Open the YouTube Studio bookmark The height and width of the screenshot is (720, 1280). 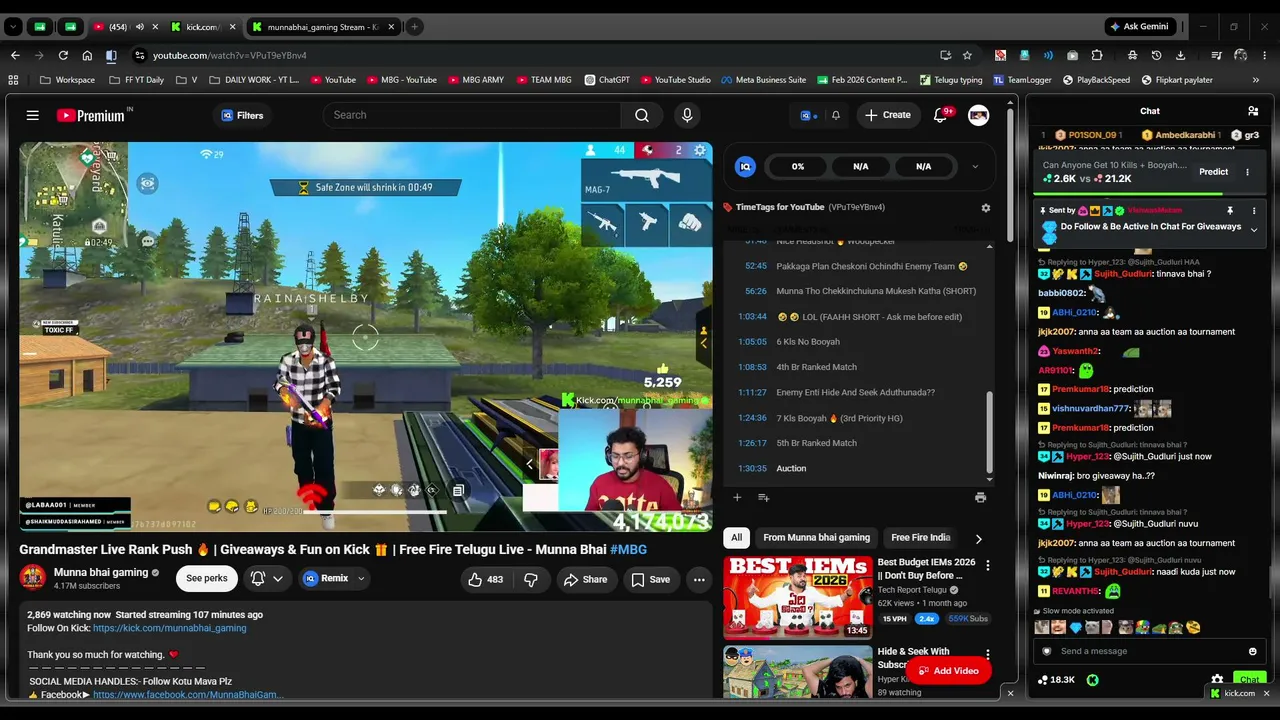pyautogui.click(x=675, y=80)
